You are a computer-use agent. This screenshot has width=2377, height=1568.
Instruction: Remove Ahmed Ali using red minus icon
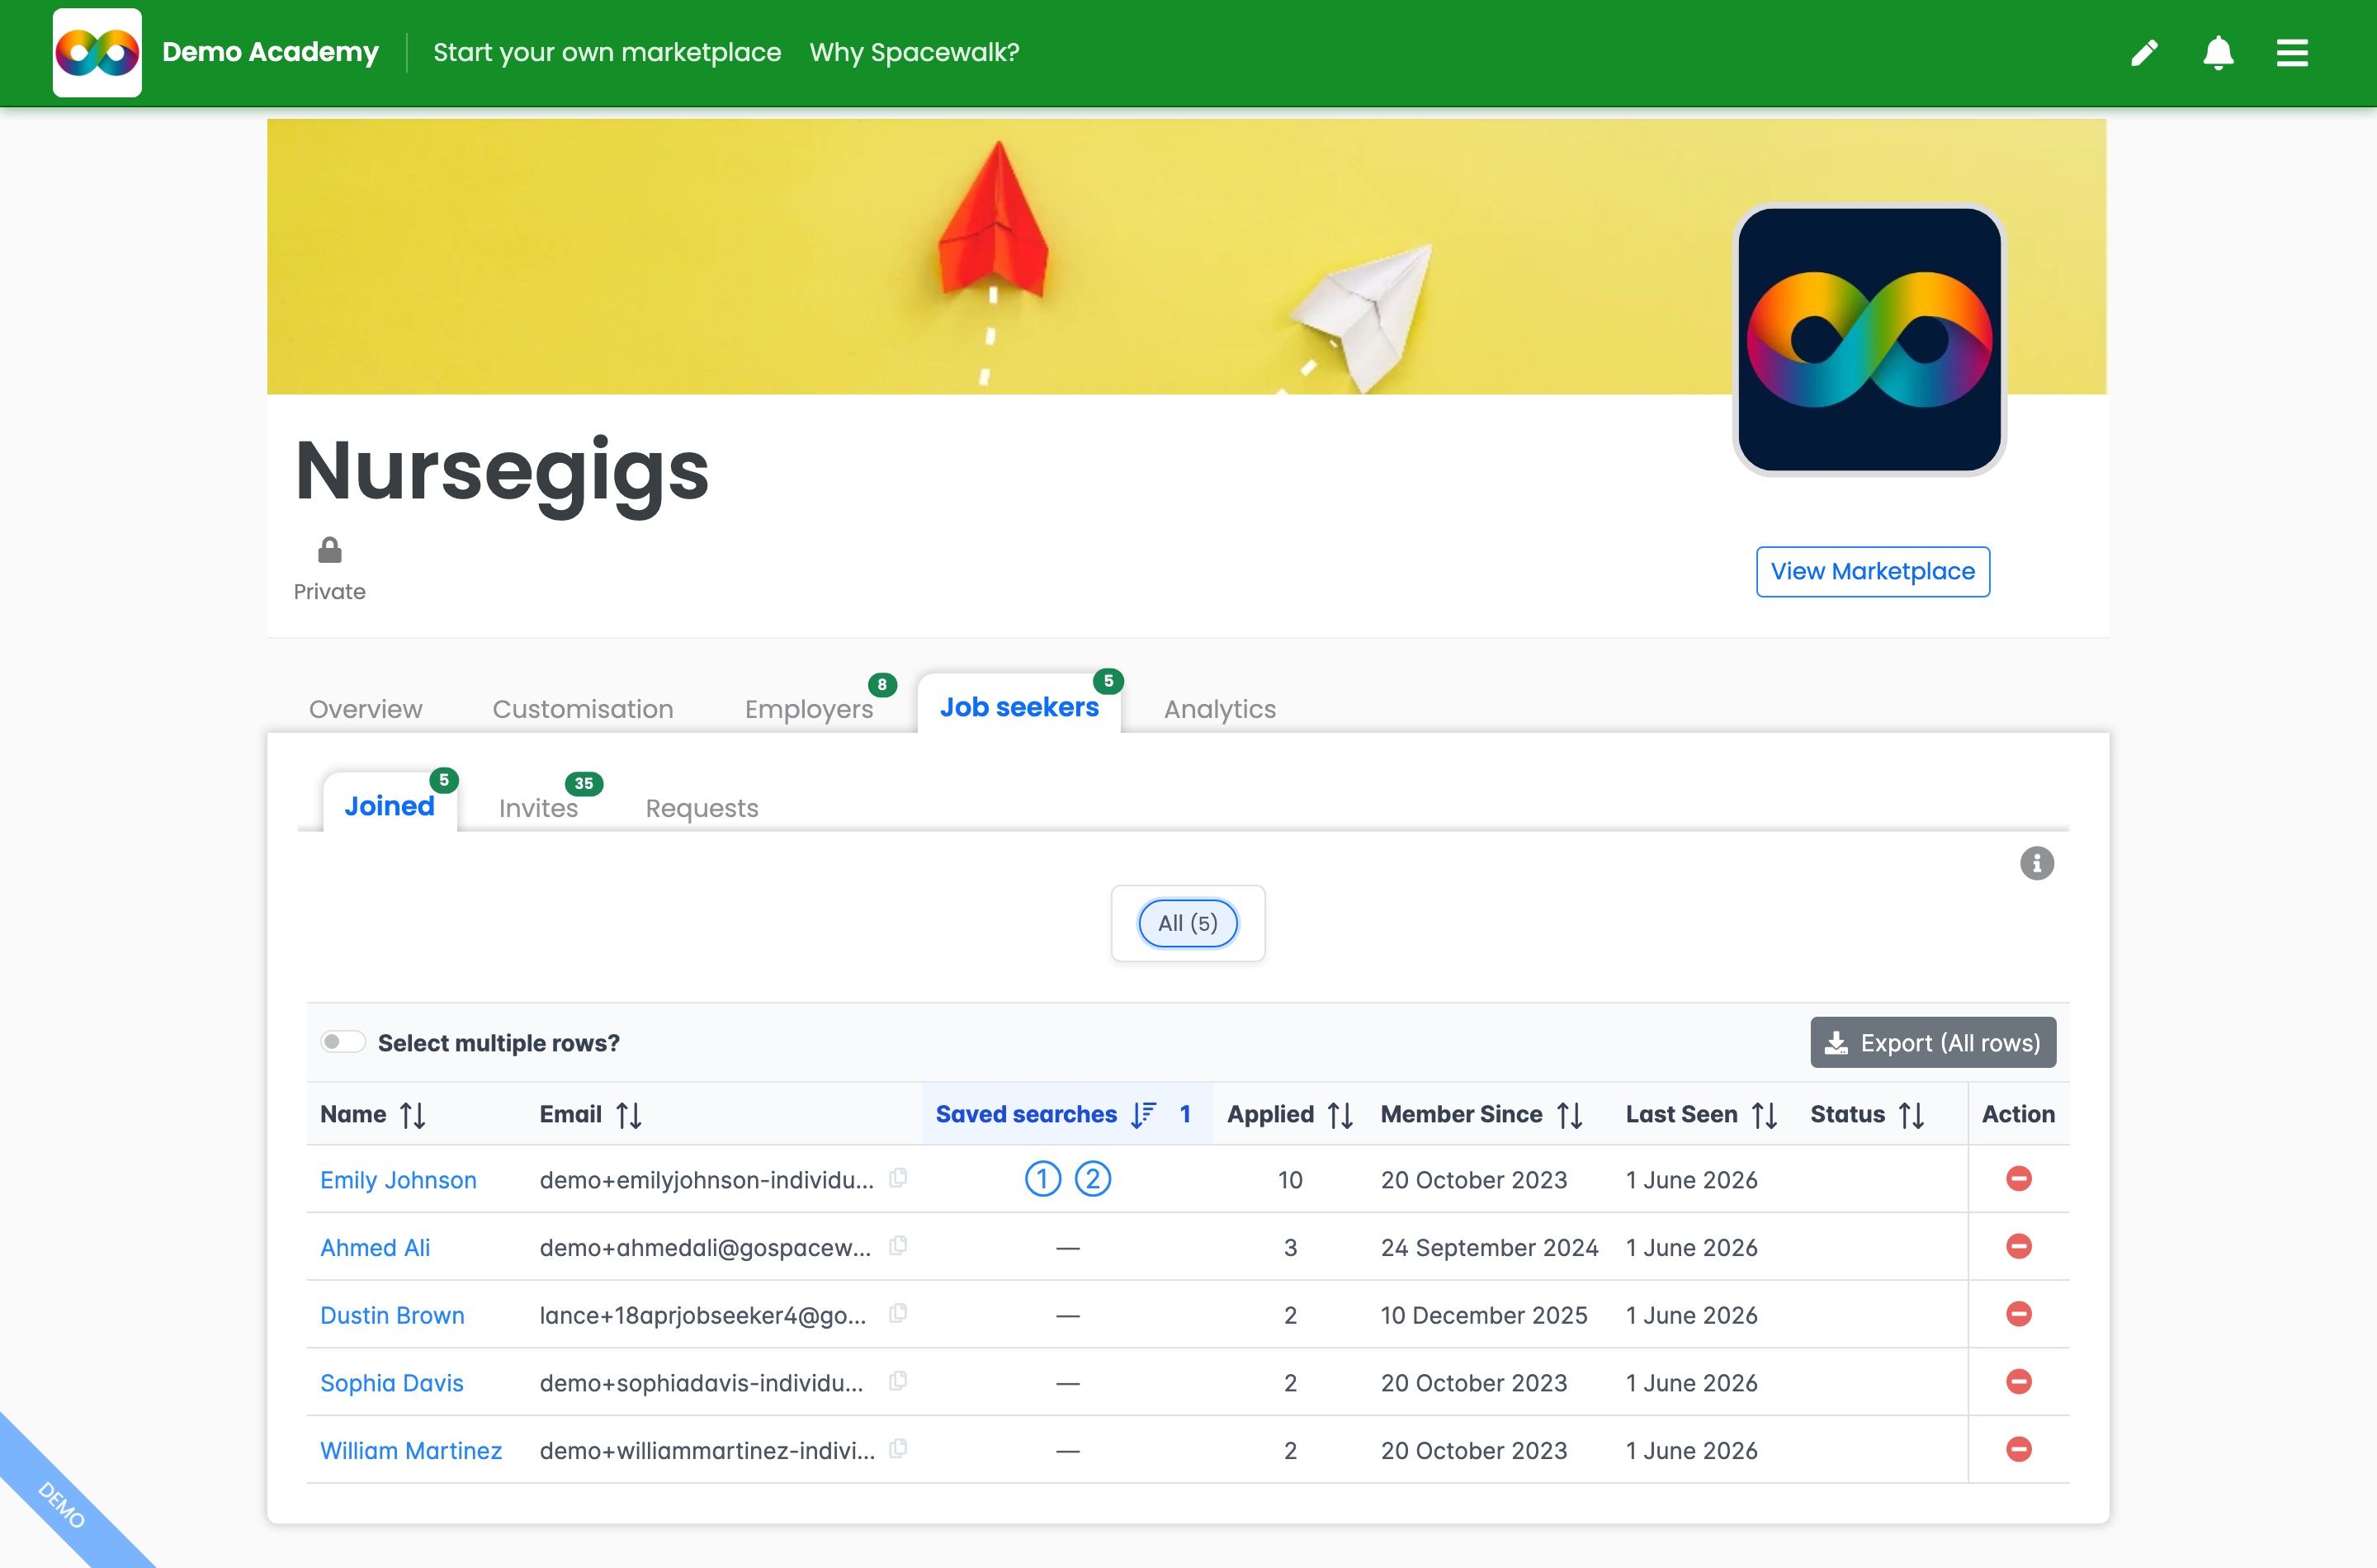pyautogui.click(x=2018, y=1246)
